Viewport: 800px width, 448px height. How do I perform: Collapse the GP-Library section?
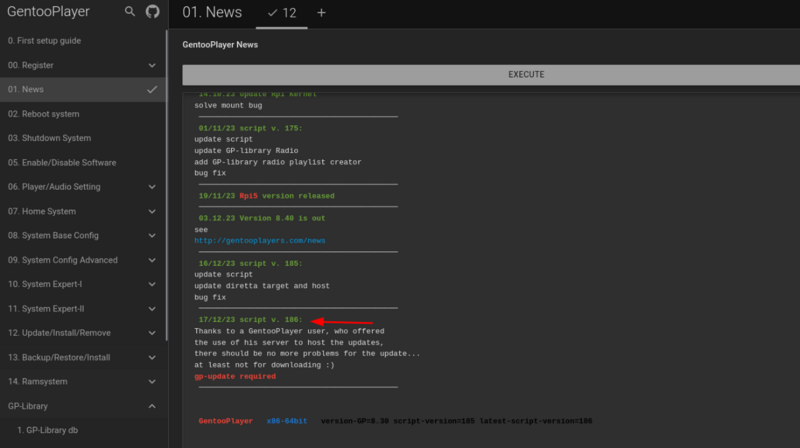click(152, 406)
